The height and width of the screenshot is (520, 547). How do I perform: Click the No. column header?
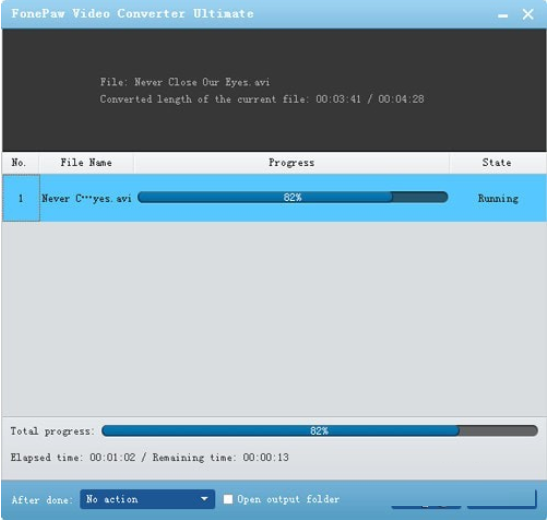(x=20, y=163)
